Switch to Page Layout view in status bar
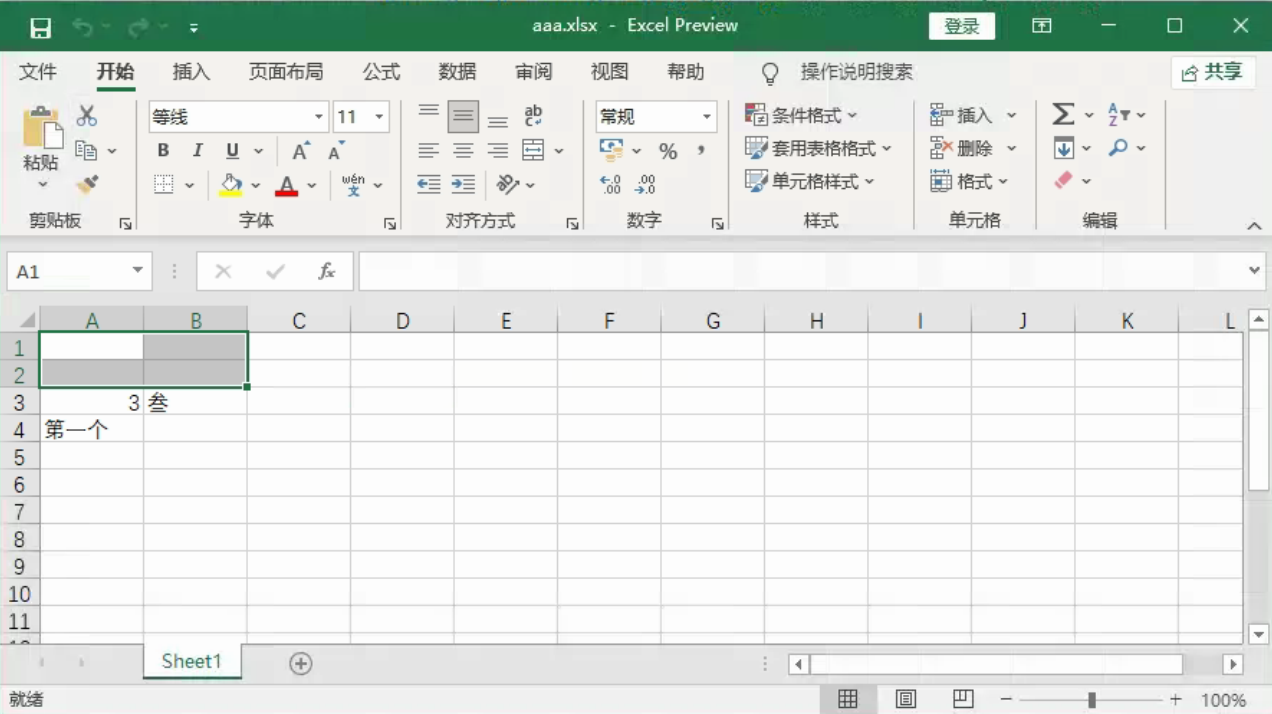The width and height of the screenshot is (1272, 714). tap(906, 699)
